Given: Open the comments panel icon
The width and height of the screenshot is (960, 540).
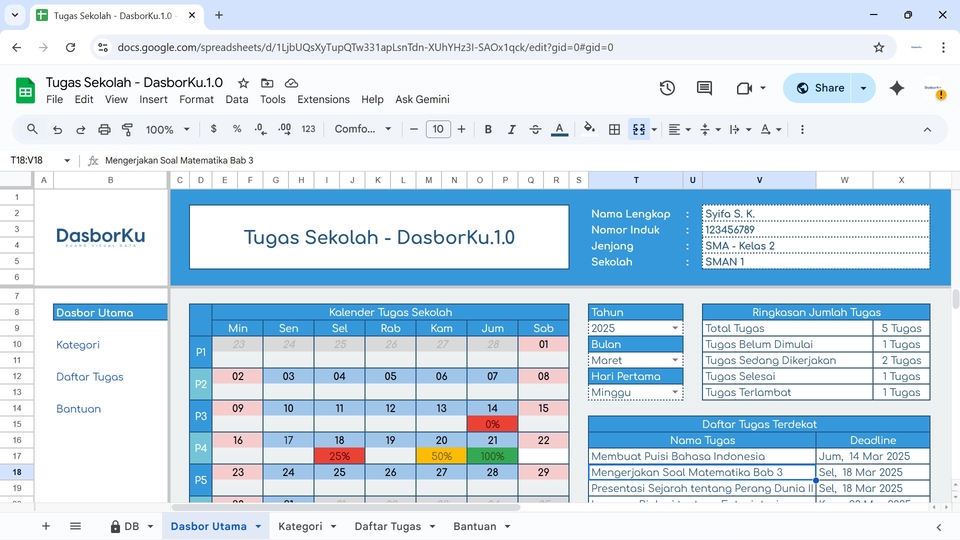Looking at the screenshot, I should click(x=704, y=88).
